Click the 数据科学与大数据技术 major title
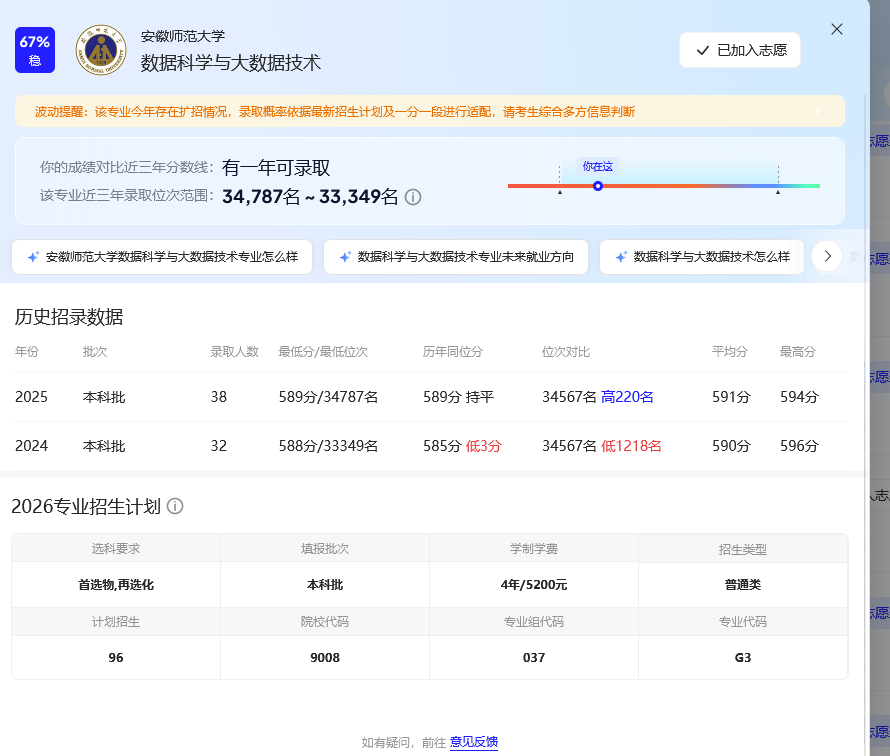Viewport: 890px width, 756px height. (231, 62)
